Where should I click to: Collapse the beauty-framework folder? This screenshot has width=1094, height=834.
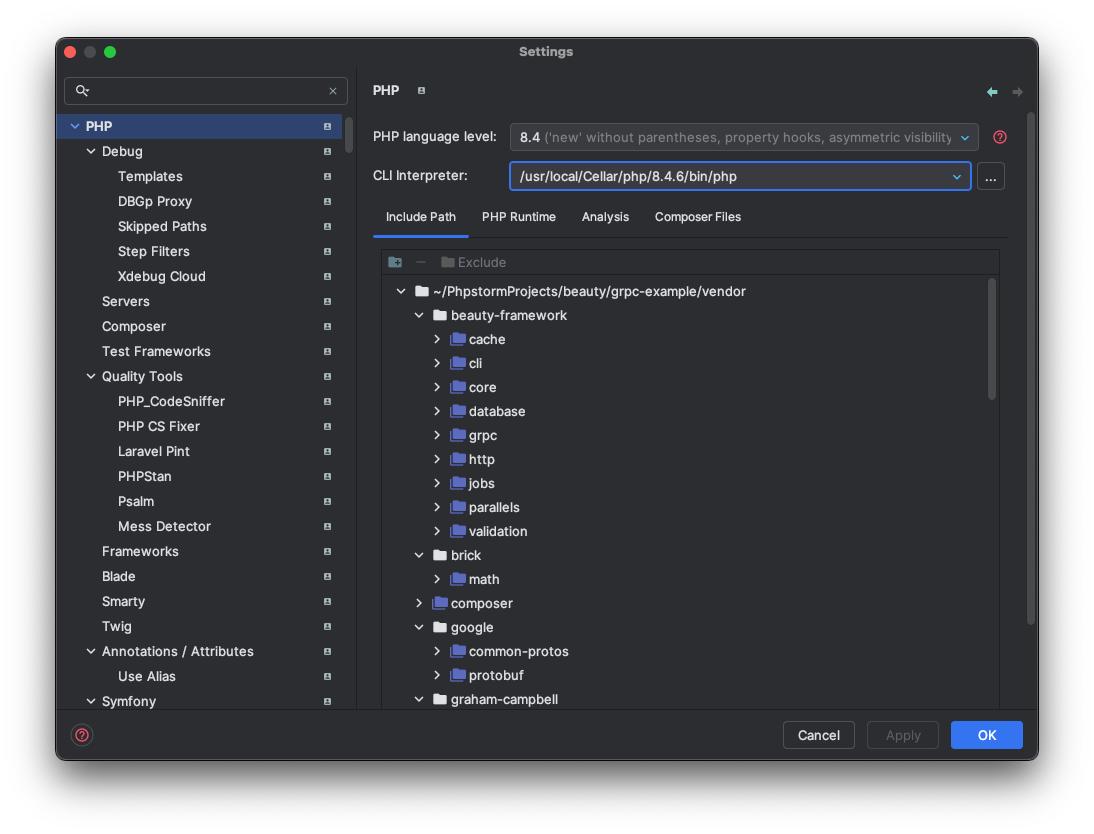[419, 315]
